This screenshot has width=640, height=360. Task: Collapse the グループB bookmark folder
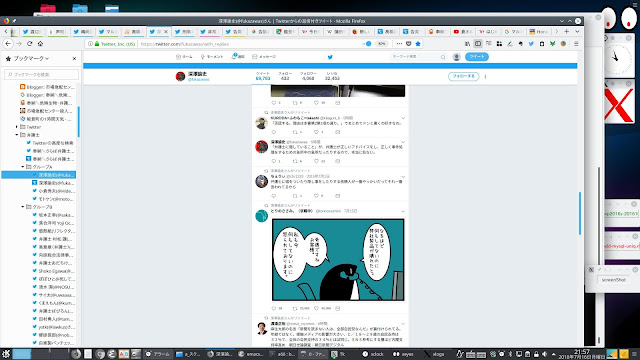coord(23,207)
